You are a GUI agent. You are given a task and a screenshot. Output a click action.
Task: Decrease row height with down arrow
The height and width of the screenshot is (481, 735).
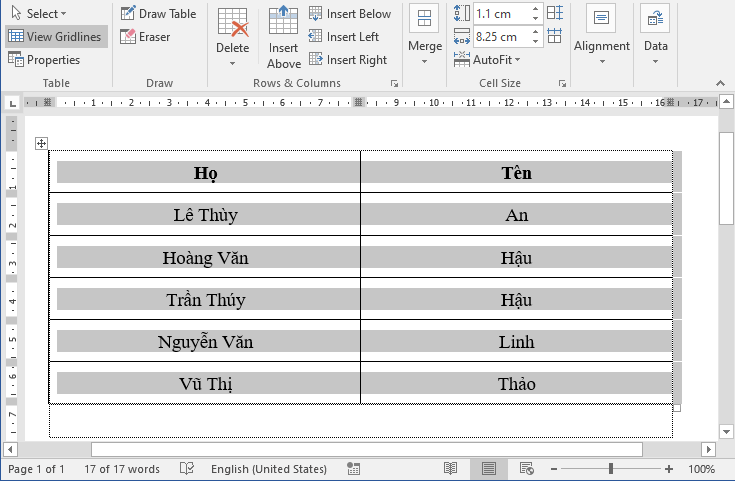(535, 18)
